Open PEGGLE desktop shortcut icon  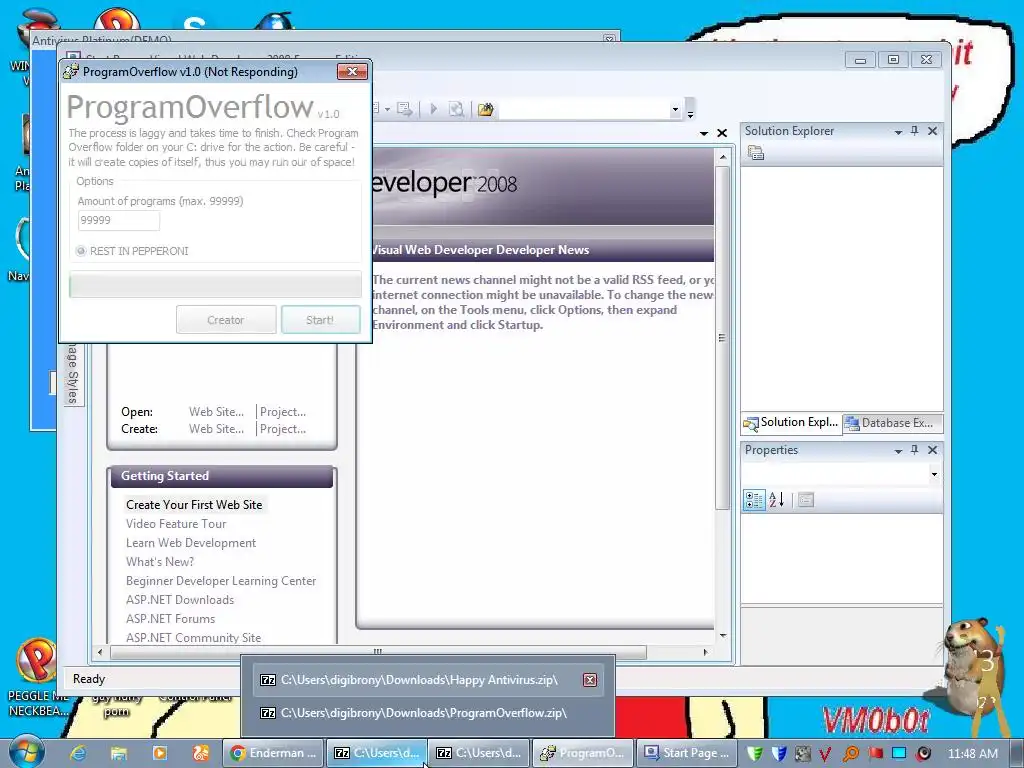click(37, 661)
